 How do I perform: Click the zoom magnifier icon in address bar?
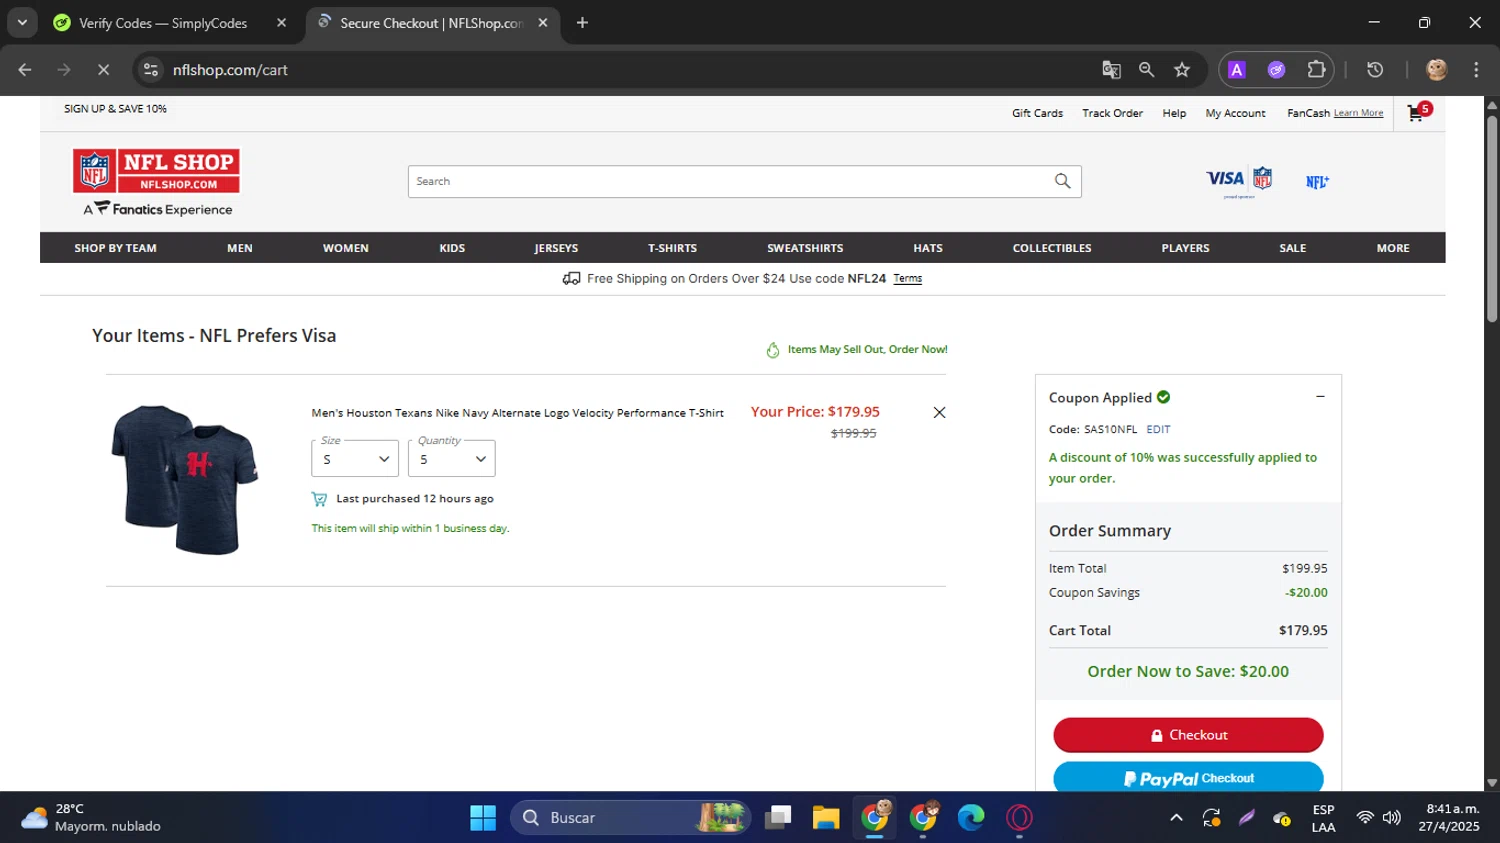tap(1147, 70)
